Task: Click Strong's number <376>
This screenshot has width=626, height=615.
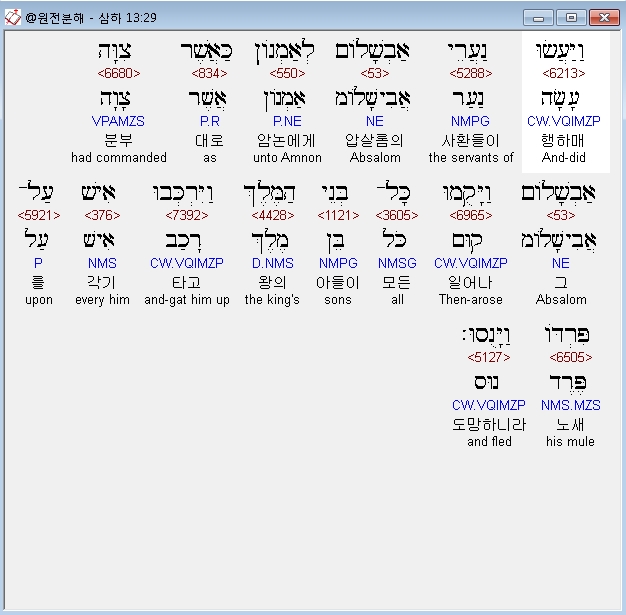Action: click(x=102, y=215)
